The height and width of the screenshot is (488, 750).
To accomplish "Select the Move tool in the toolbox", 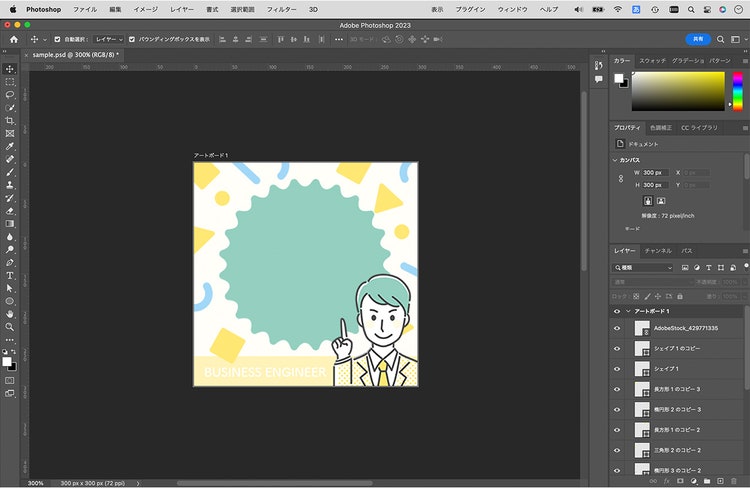I will click(x=10, y=69).
